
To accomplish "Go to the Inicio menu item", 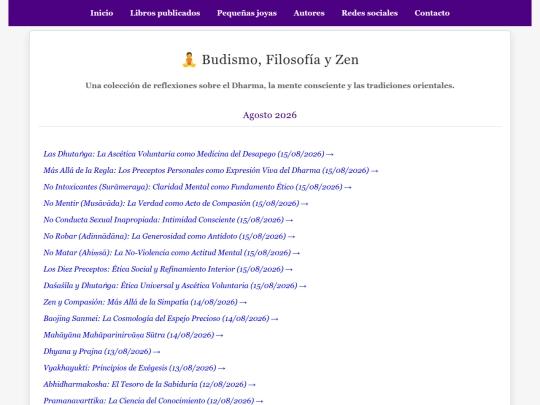I will click(102, 13).
